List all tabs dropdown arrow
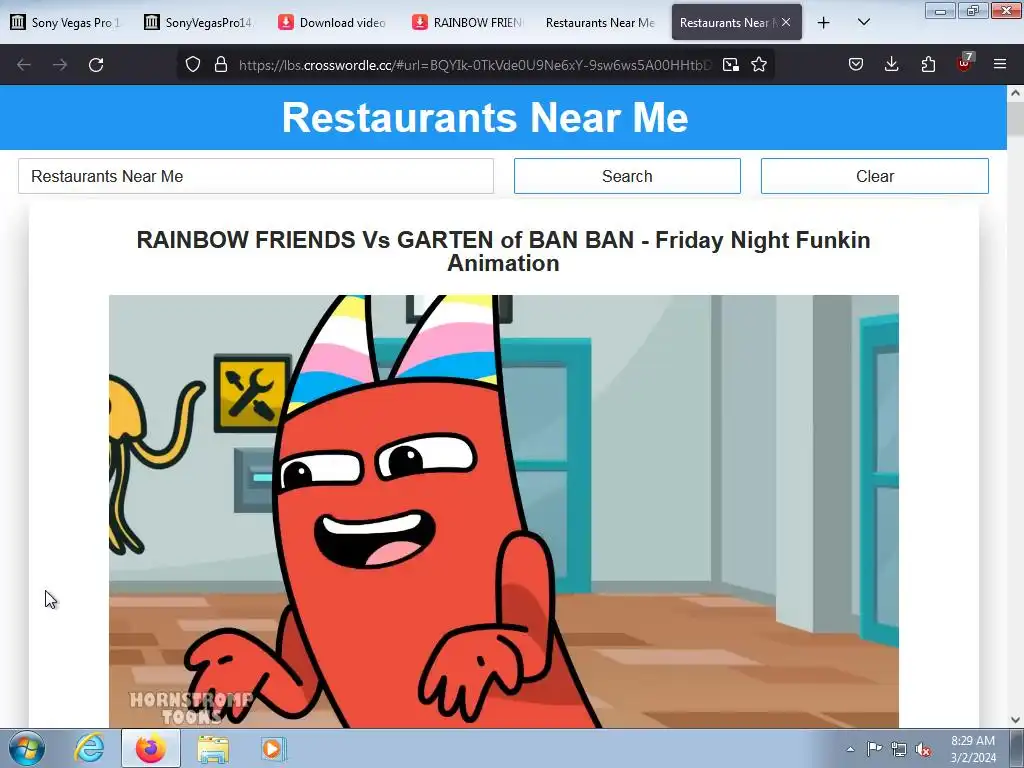The image size is (1024, 768). point(863,22)
